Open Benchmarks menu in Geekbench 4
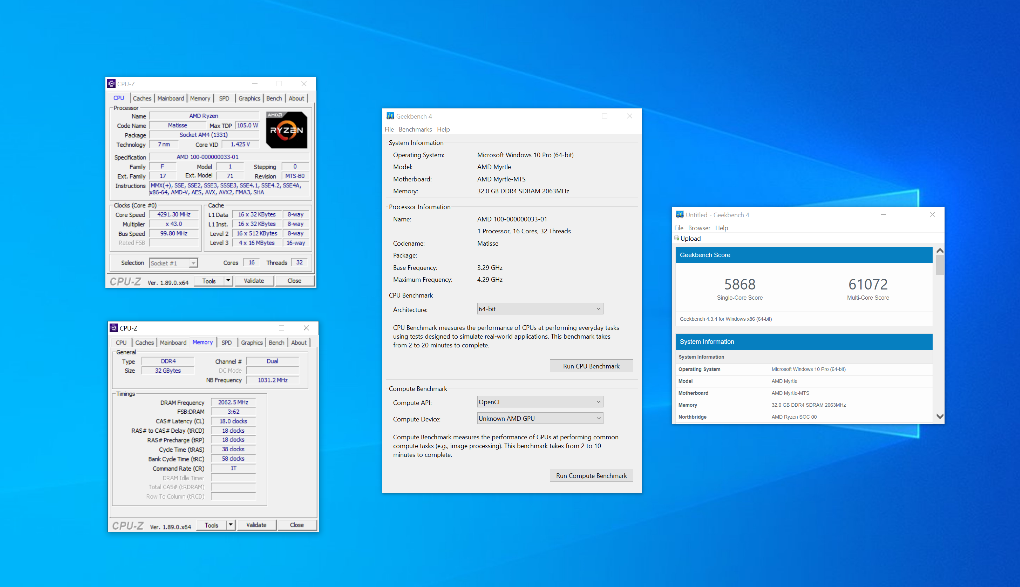The height and width of the screenshot is (587, 1020). click(x=415, y=130)
